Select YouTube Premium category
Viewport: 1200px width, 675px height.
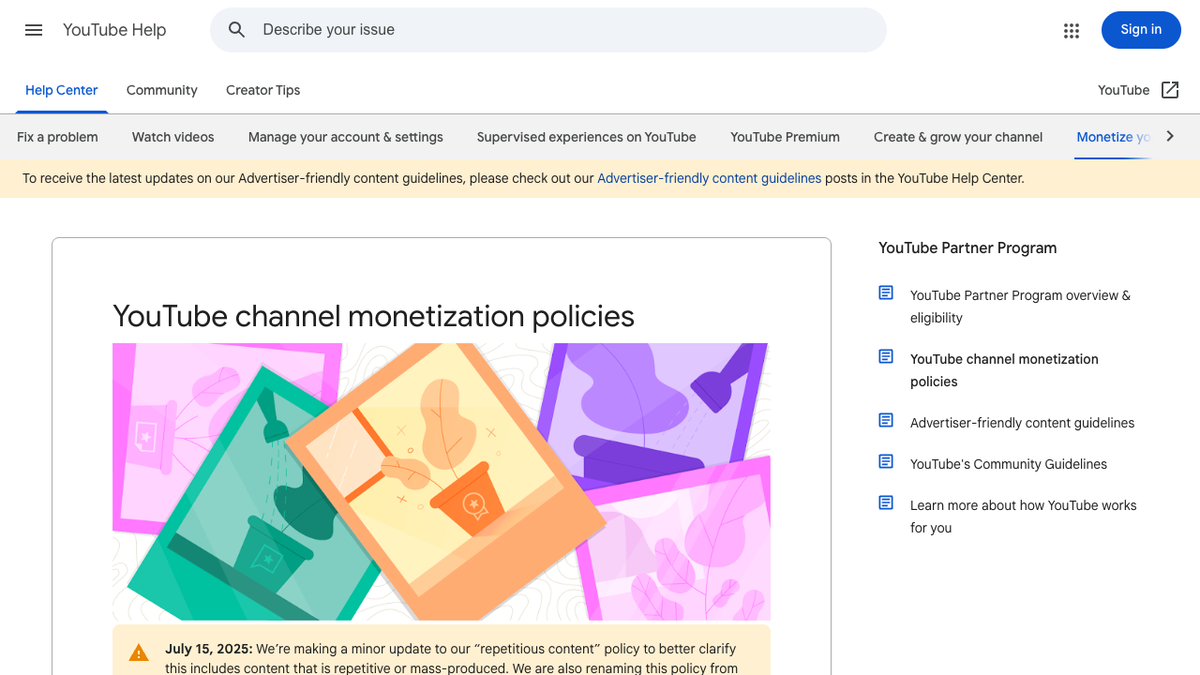point(785,137)
